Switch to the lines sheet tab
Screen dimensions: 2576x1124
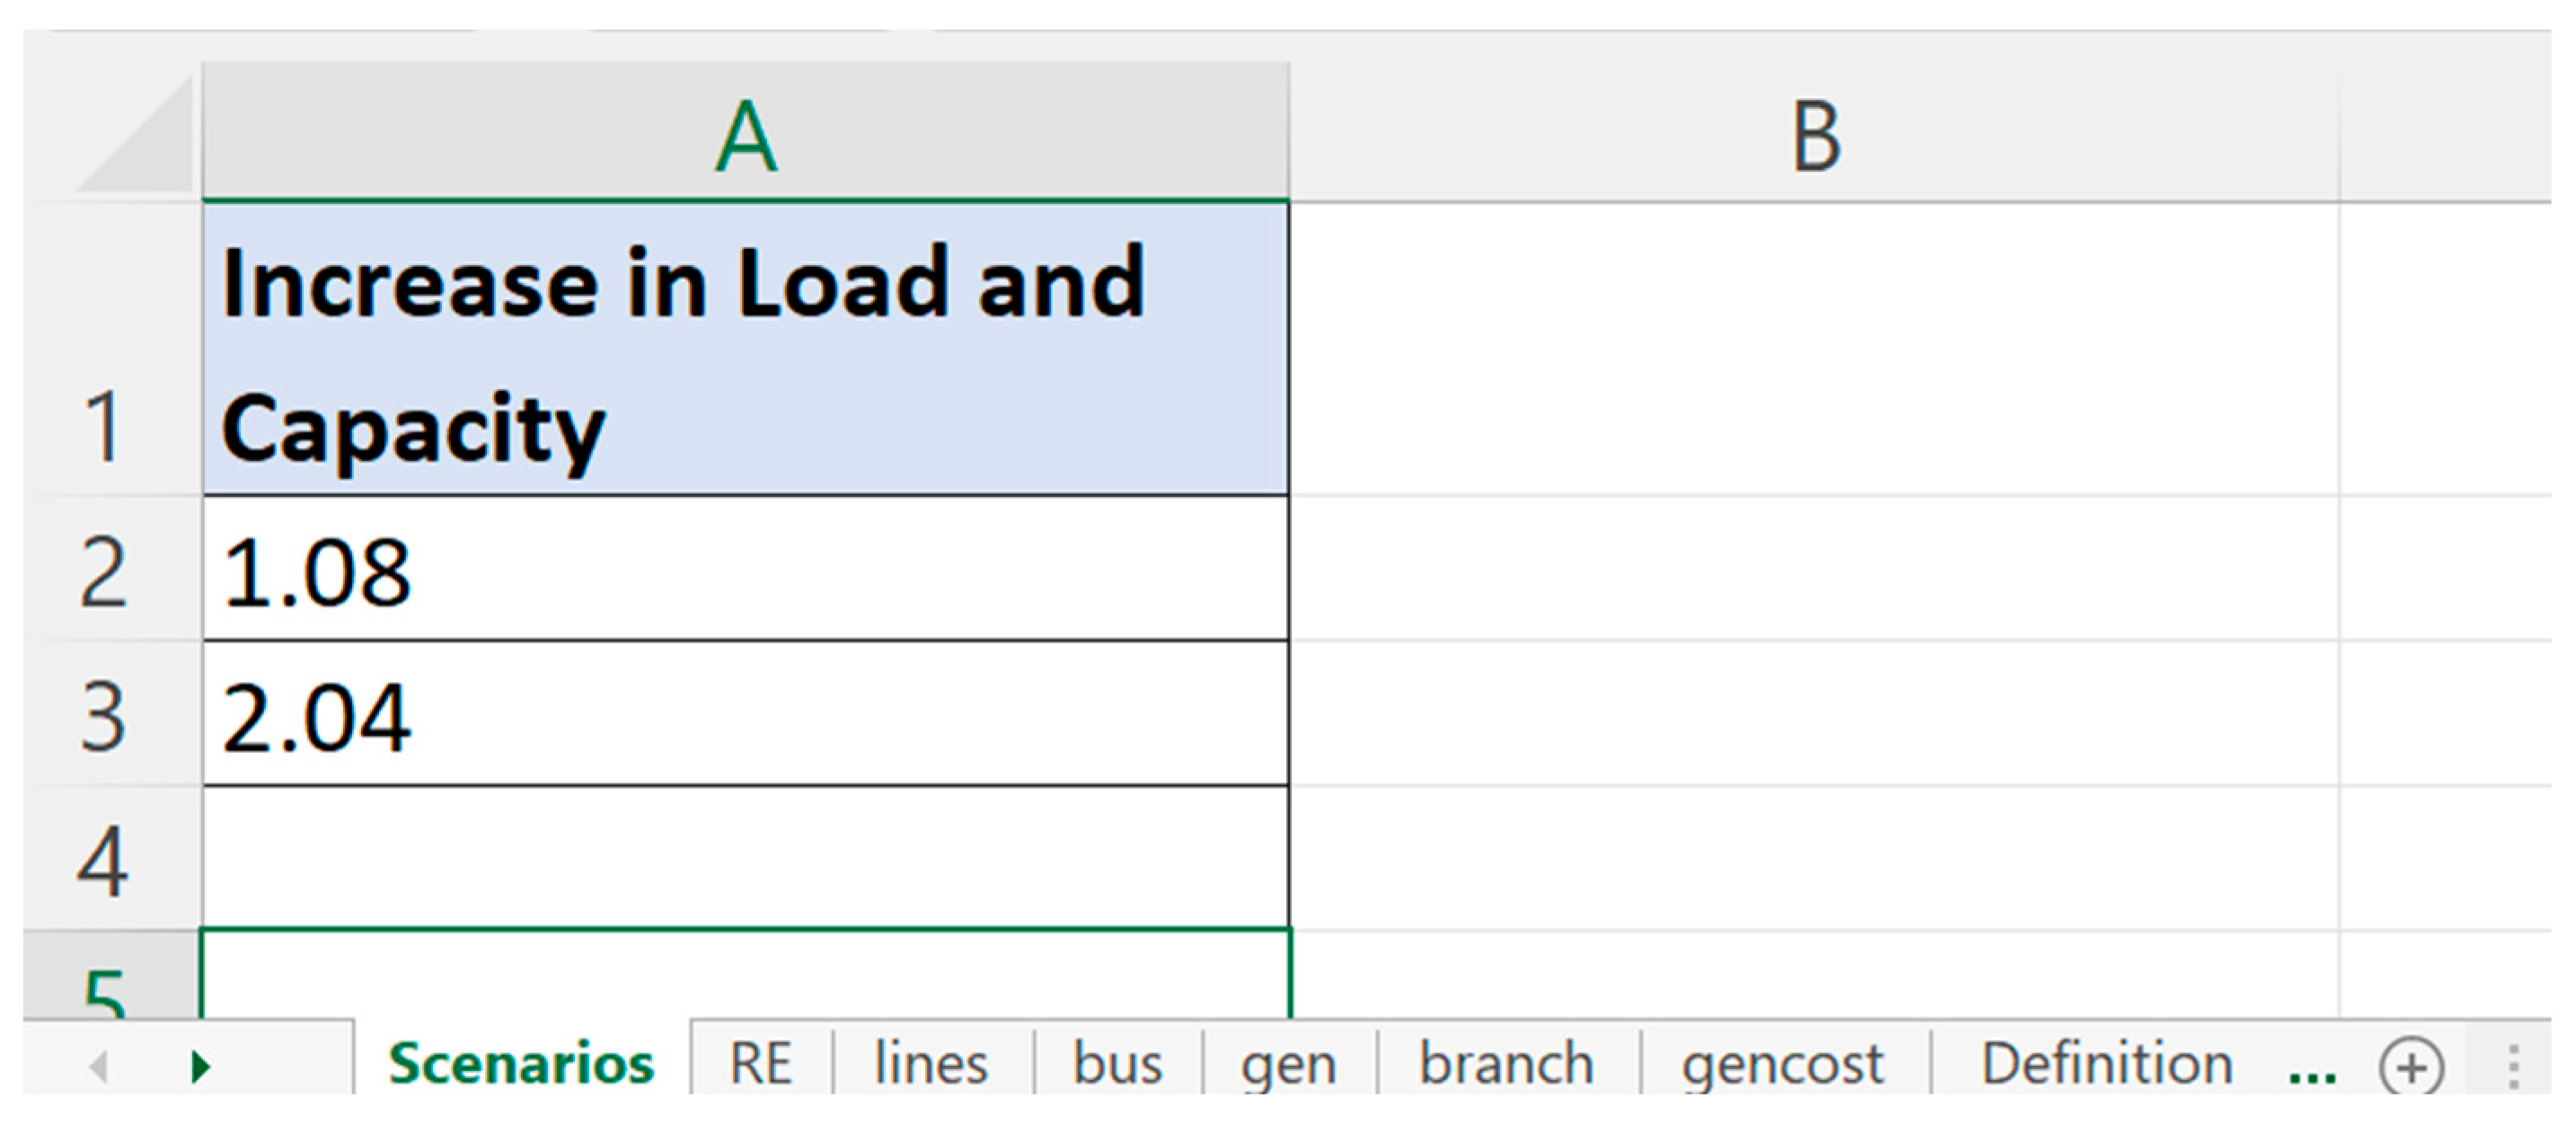(x=931, y=1063)
